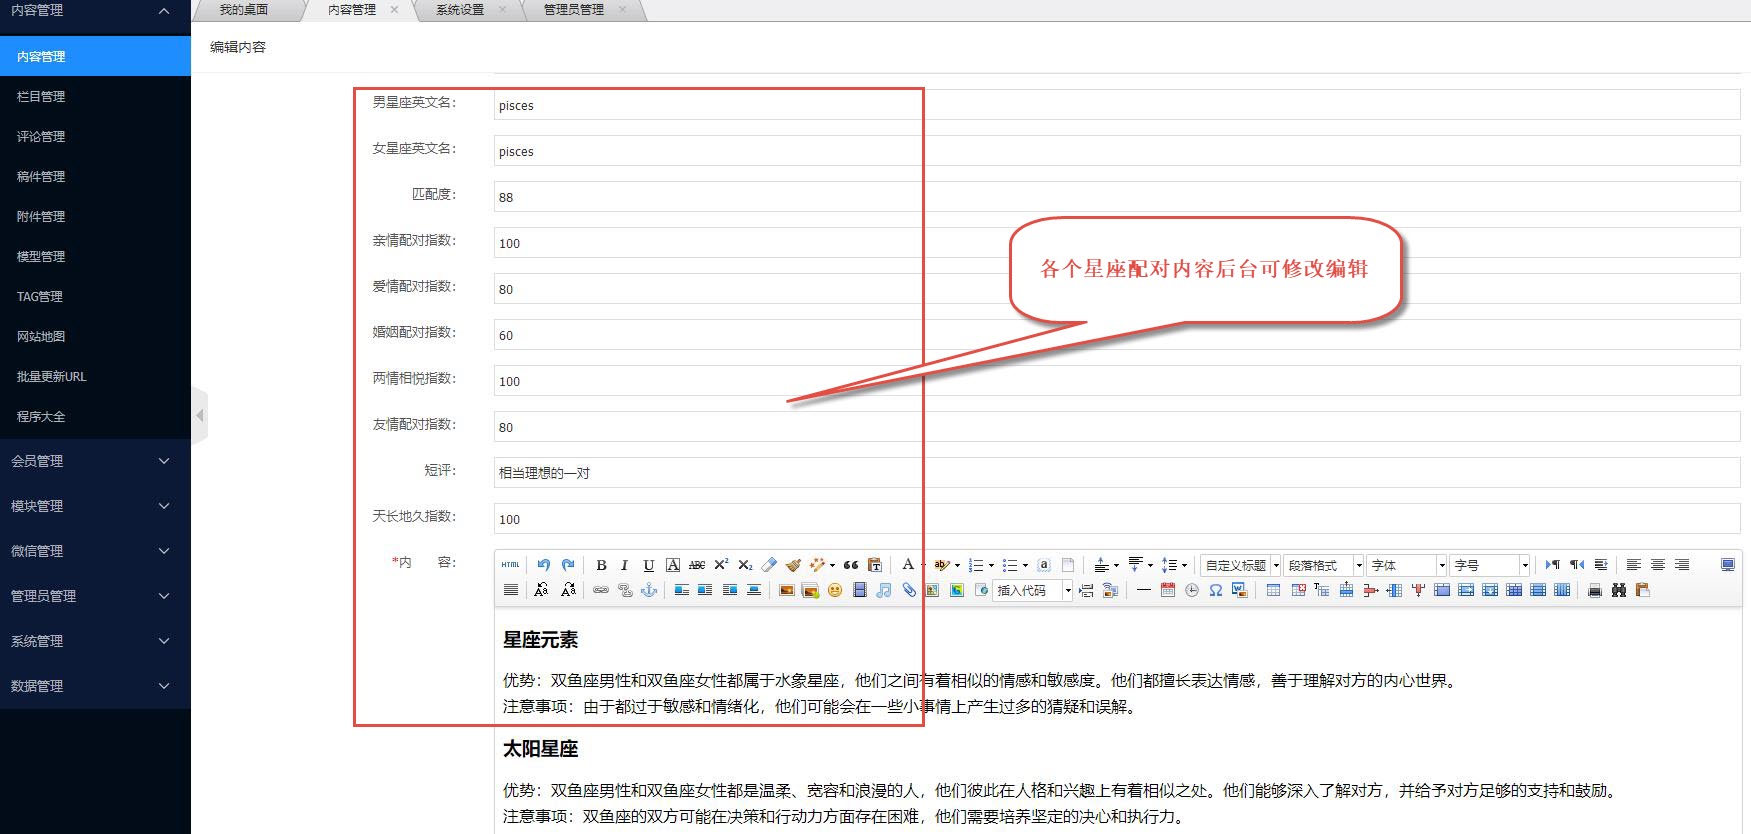
Task: Click the HTML source view icon
Action: (x=510, y=565)
